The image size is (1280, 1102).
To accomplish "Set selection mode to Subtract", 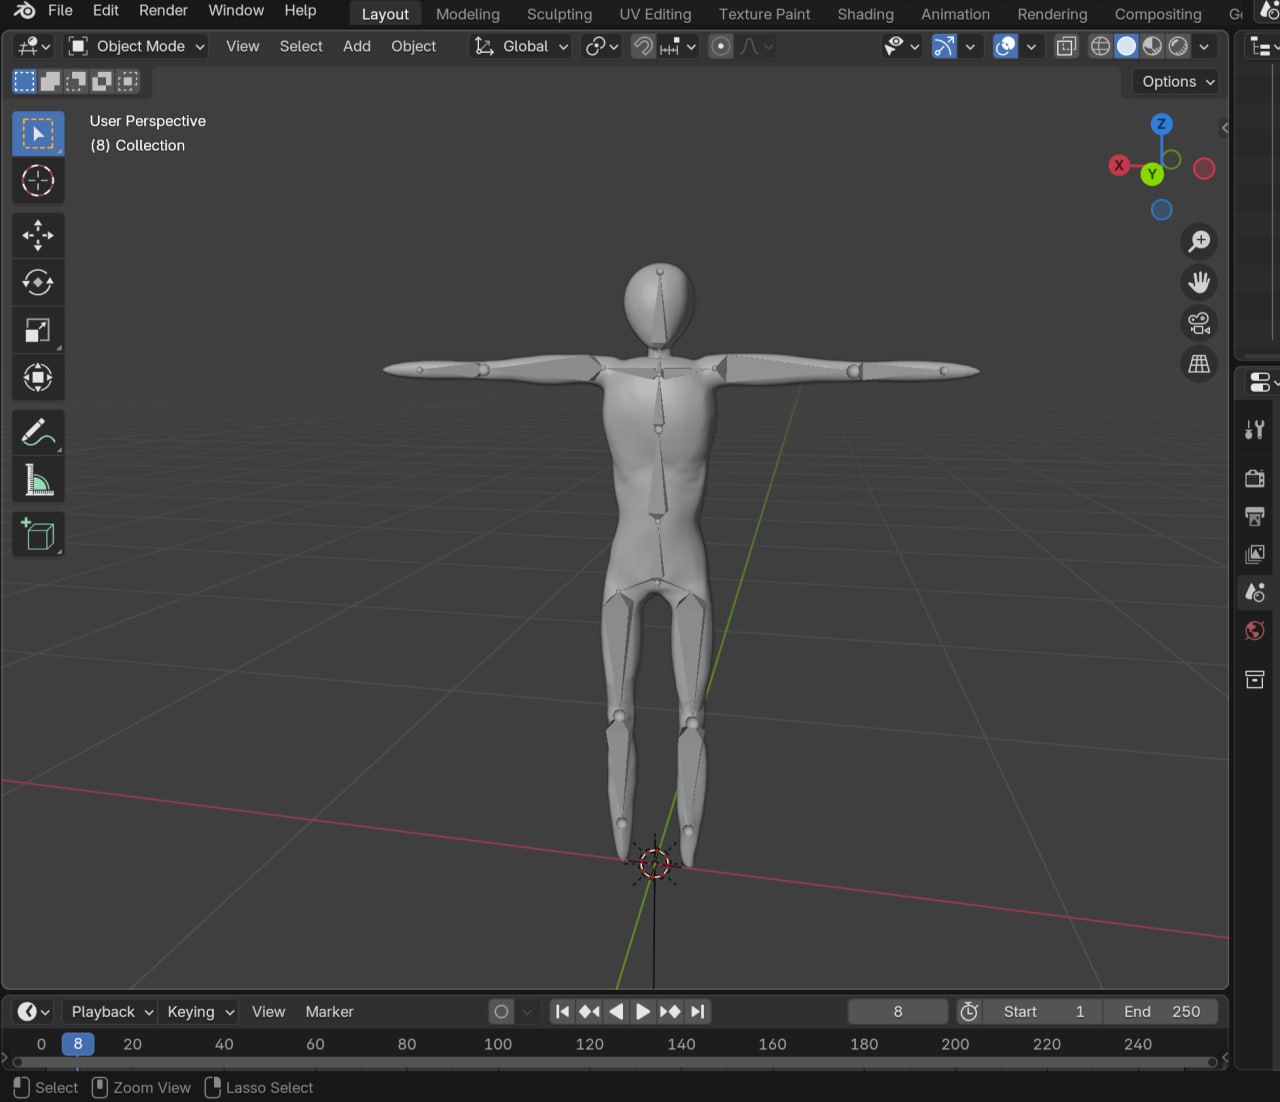I will (76, 81).
